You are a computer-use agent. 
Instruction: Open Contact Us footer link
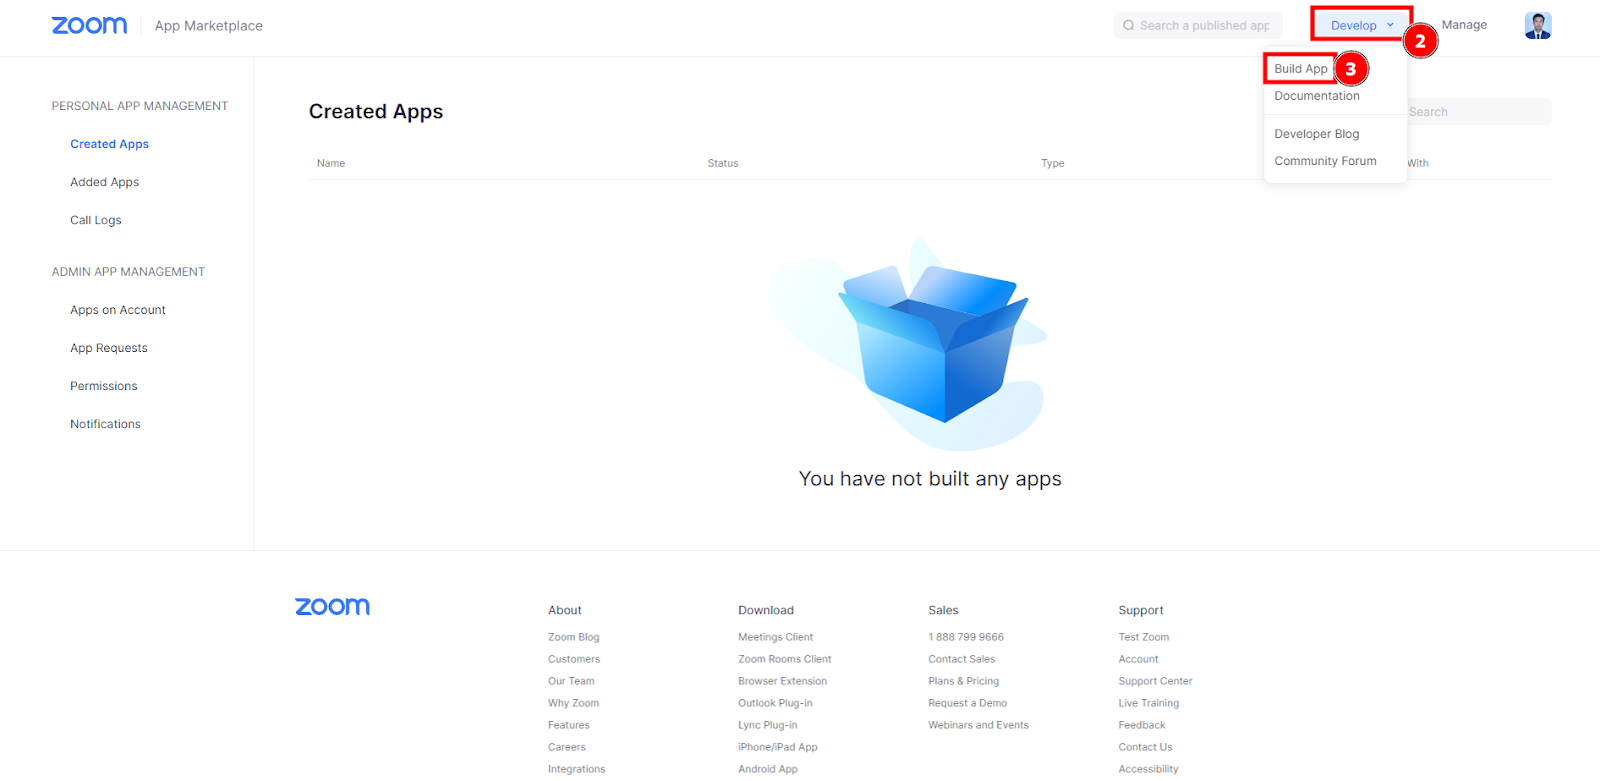tap(1145, 747)
